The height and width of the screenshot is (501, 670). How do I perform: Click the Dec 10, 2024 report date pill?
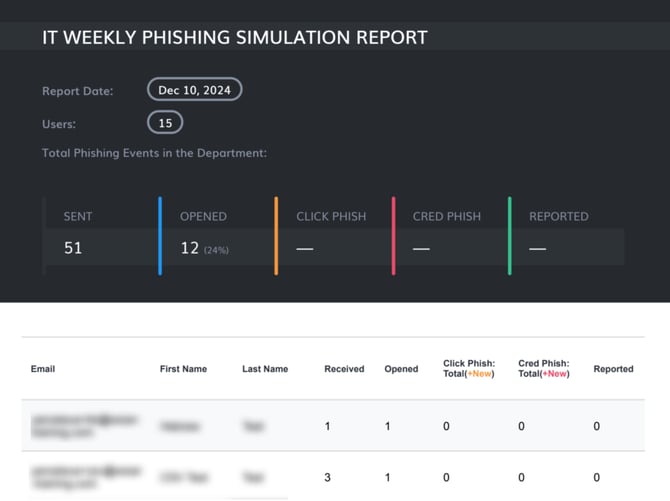[194, 90]
